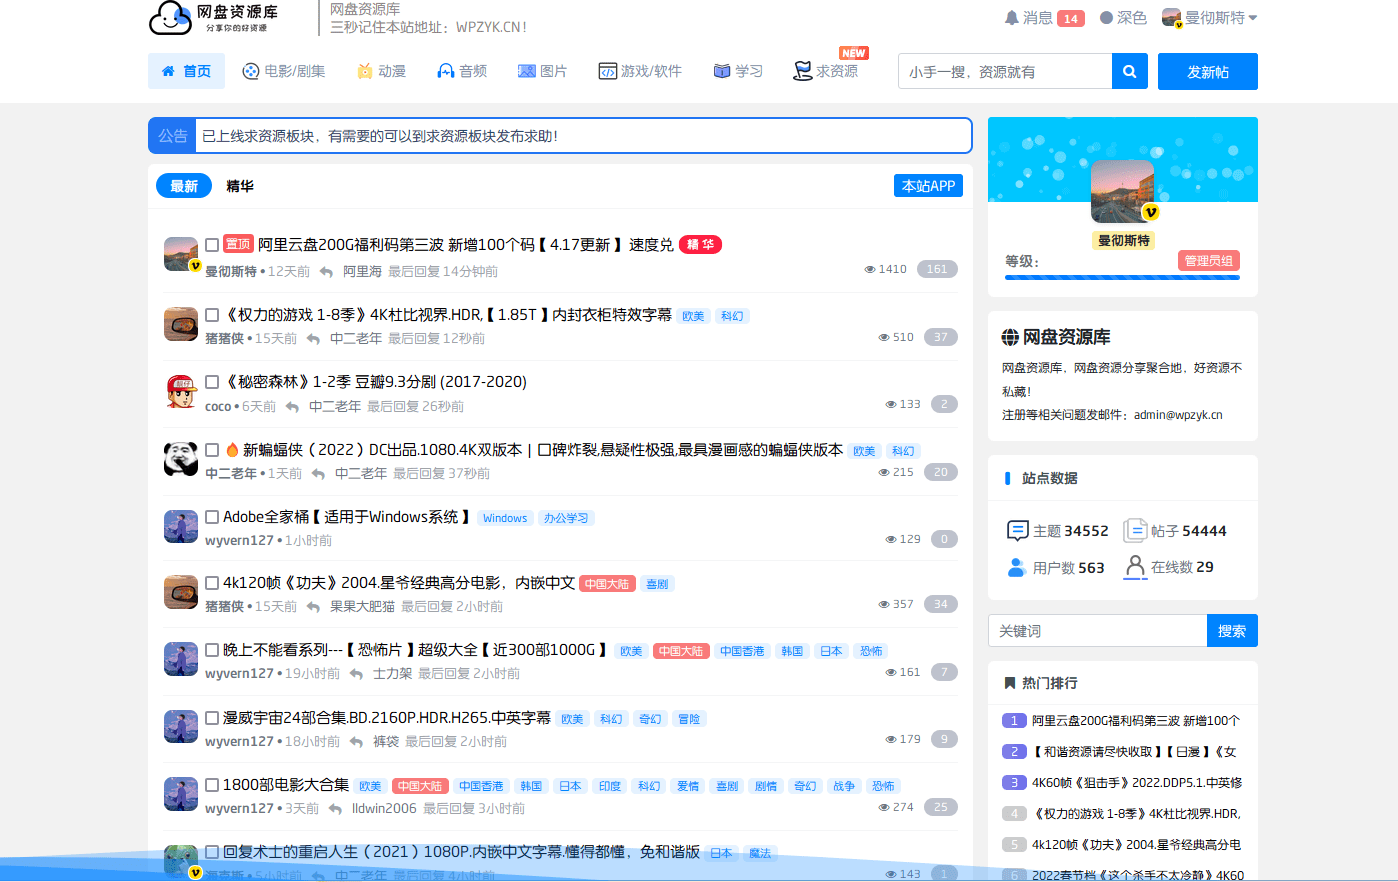This screenshot has height=882, width=1398.
Task: Click the 本站APP button
Action: click(x=928, y=186)
